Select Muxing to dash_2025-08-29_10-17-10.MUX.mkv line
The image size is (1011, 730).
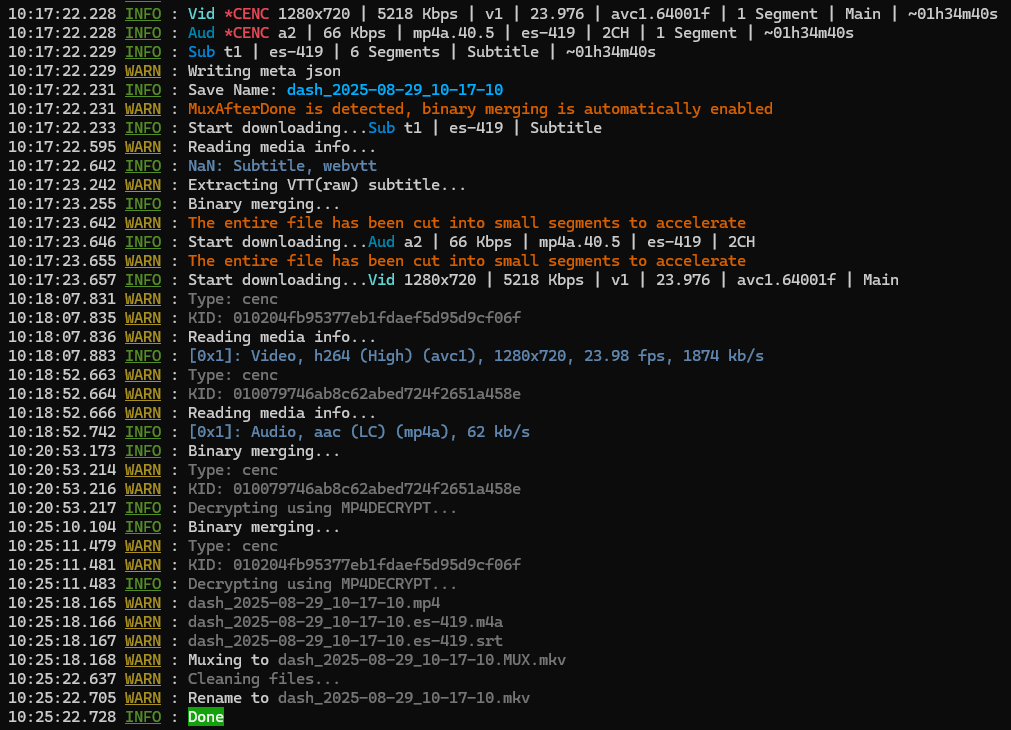click(x=377, y=660)
